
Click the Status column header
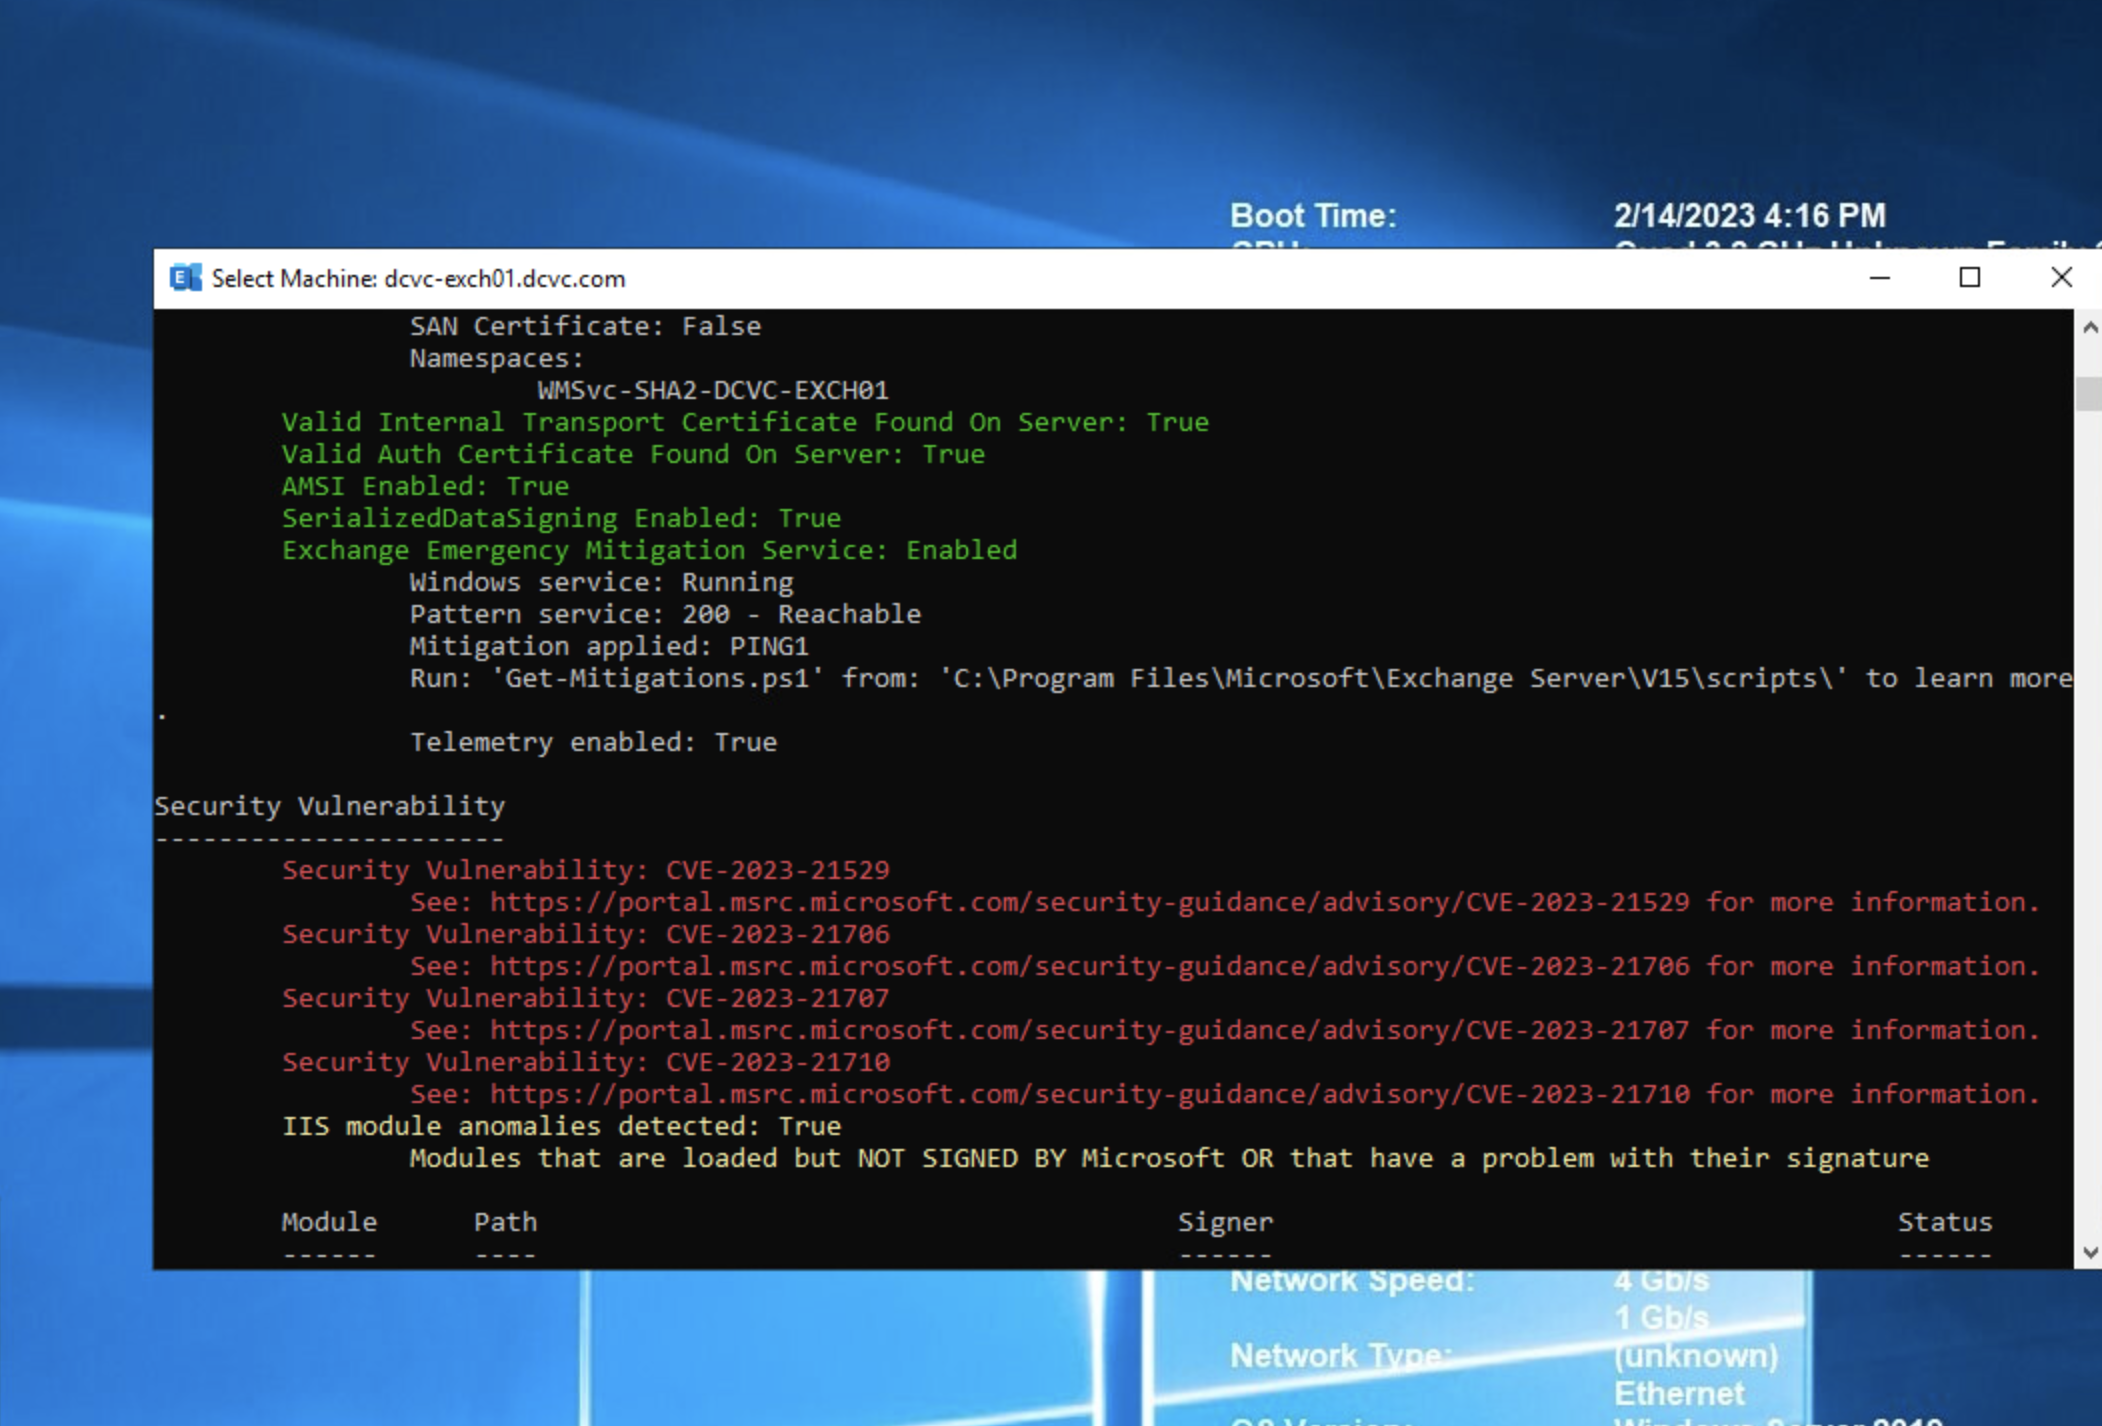(1944, 1222)
